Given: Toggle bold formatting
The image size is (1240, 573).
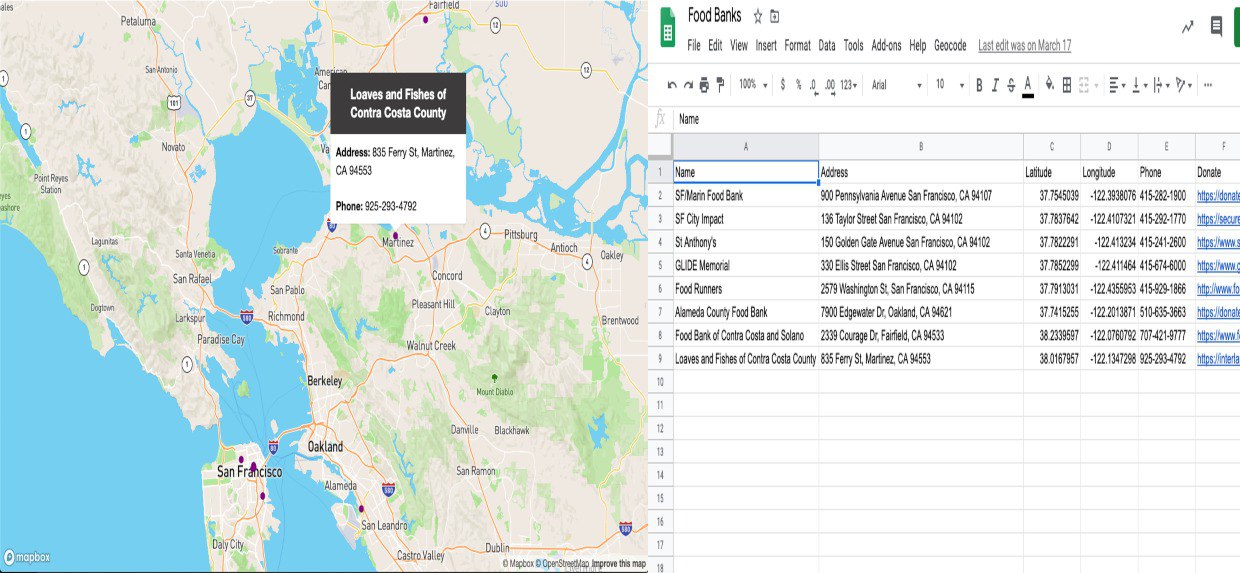Looking at the screenshot, I should [979, 85].
